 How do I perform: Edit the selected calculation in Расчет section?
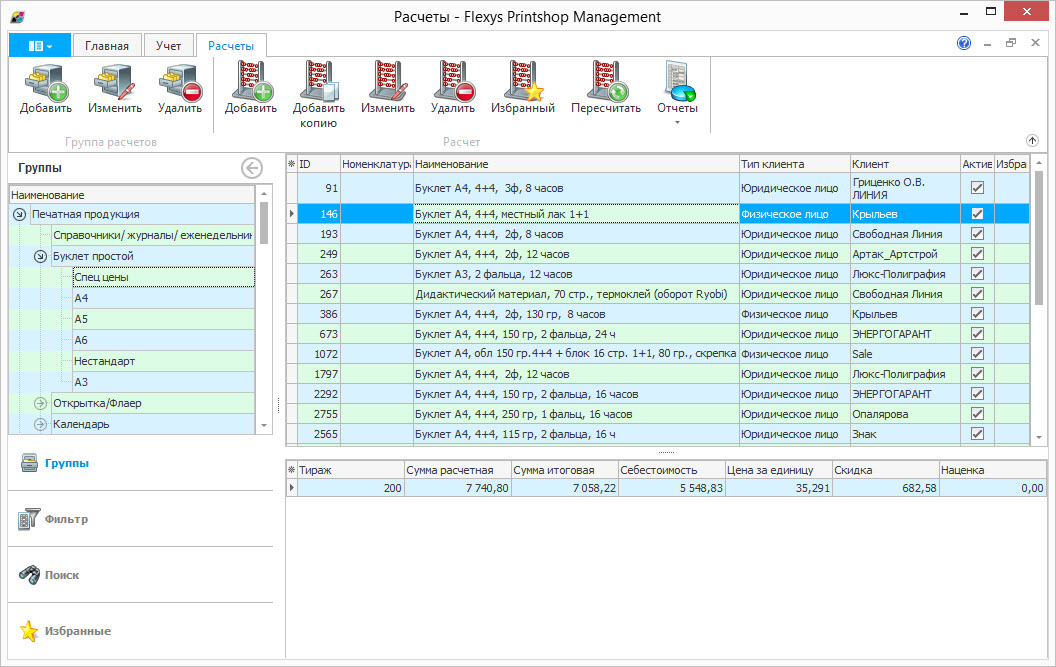pos(387,90)
